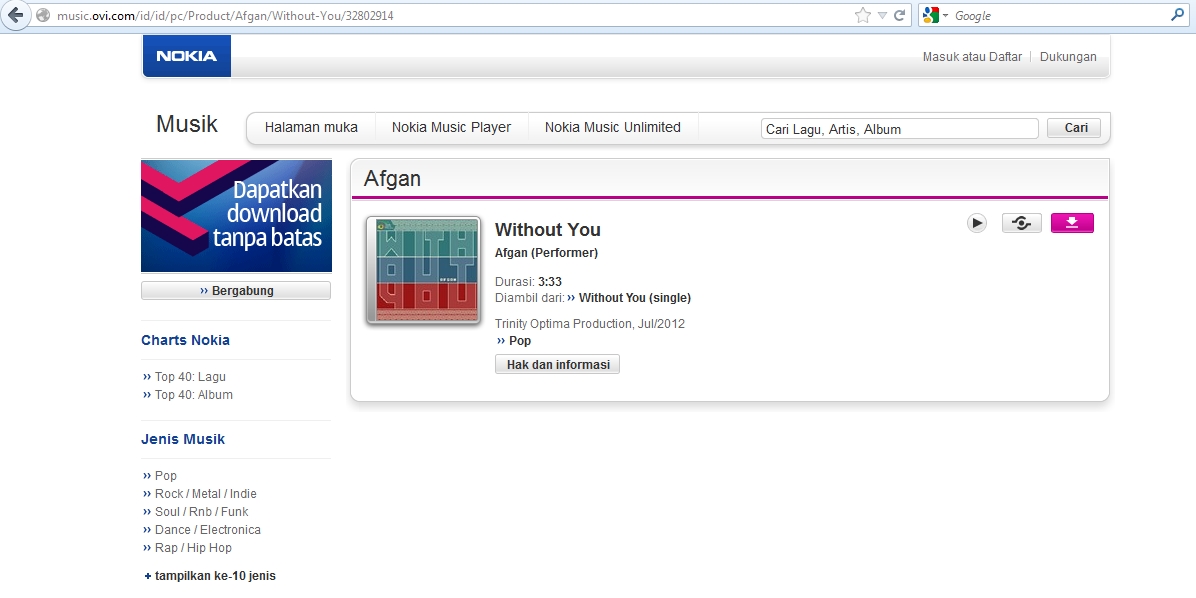Open Masuk atau Daftar link
The width and height of the screenshot is (1196, 598).
(x=972, y=56)
